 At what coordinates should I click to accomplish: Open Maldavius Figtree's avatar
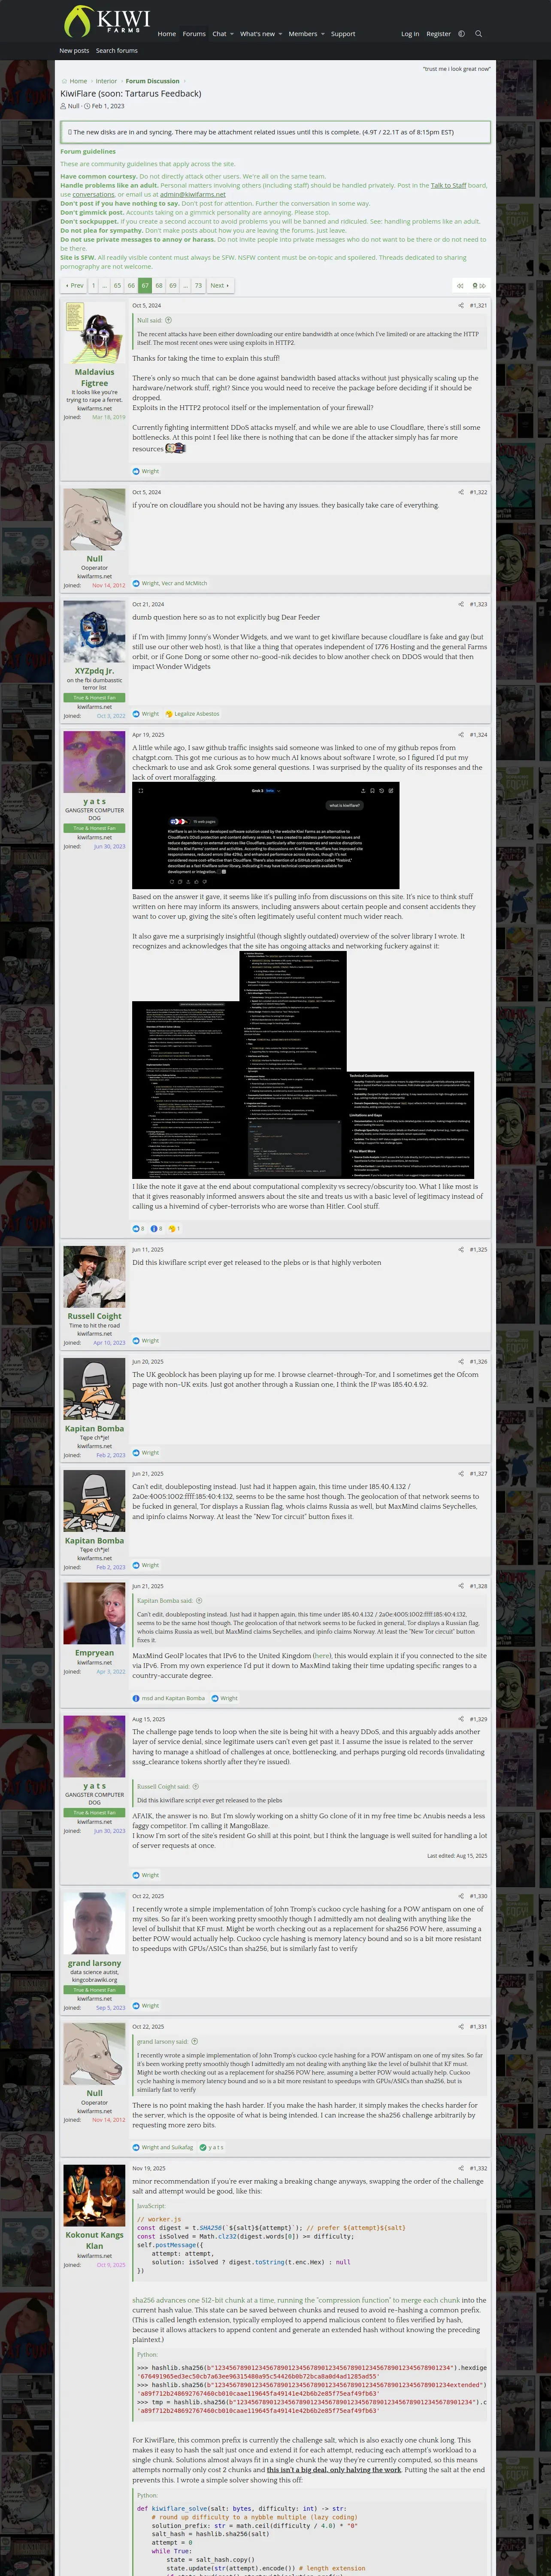[x=94, y=333]
